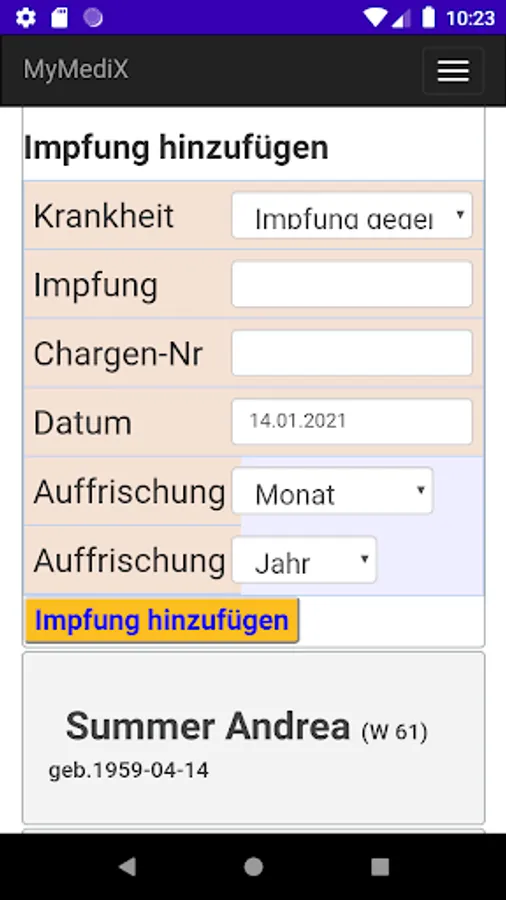Tap the Wi-Fi signal icon

point(375,18)
